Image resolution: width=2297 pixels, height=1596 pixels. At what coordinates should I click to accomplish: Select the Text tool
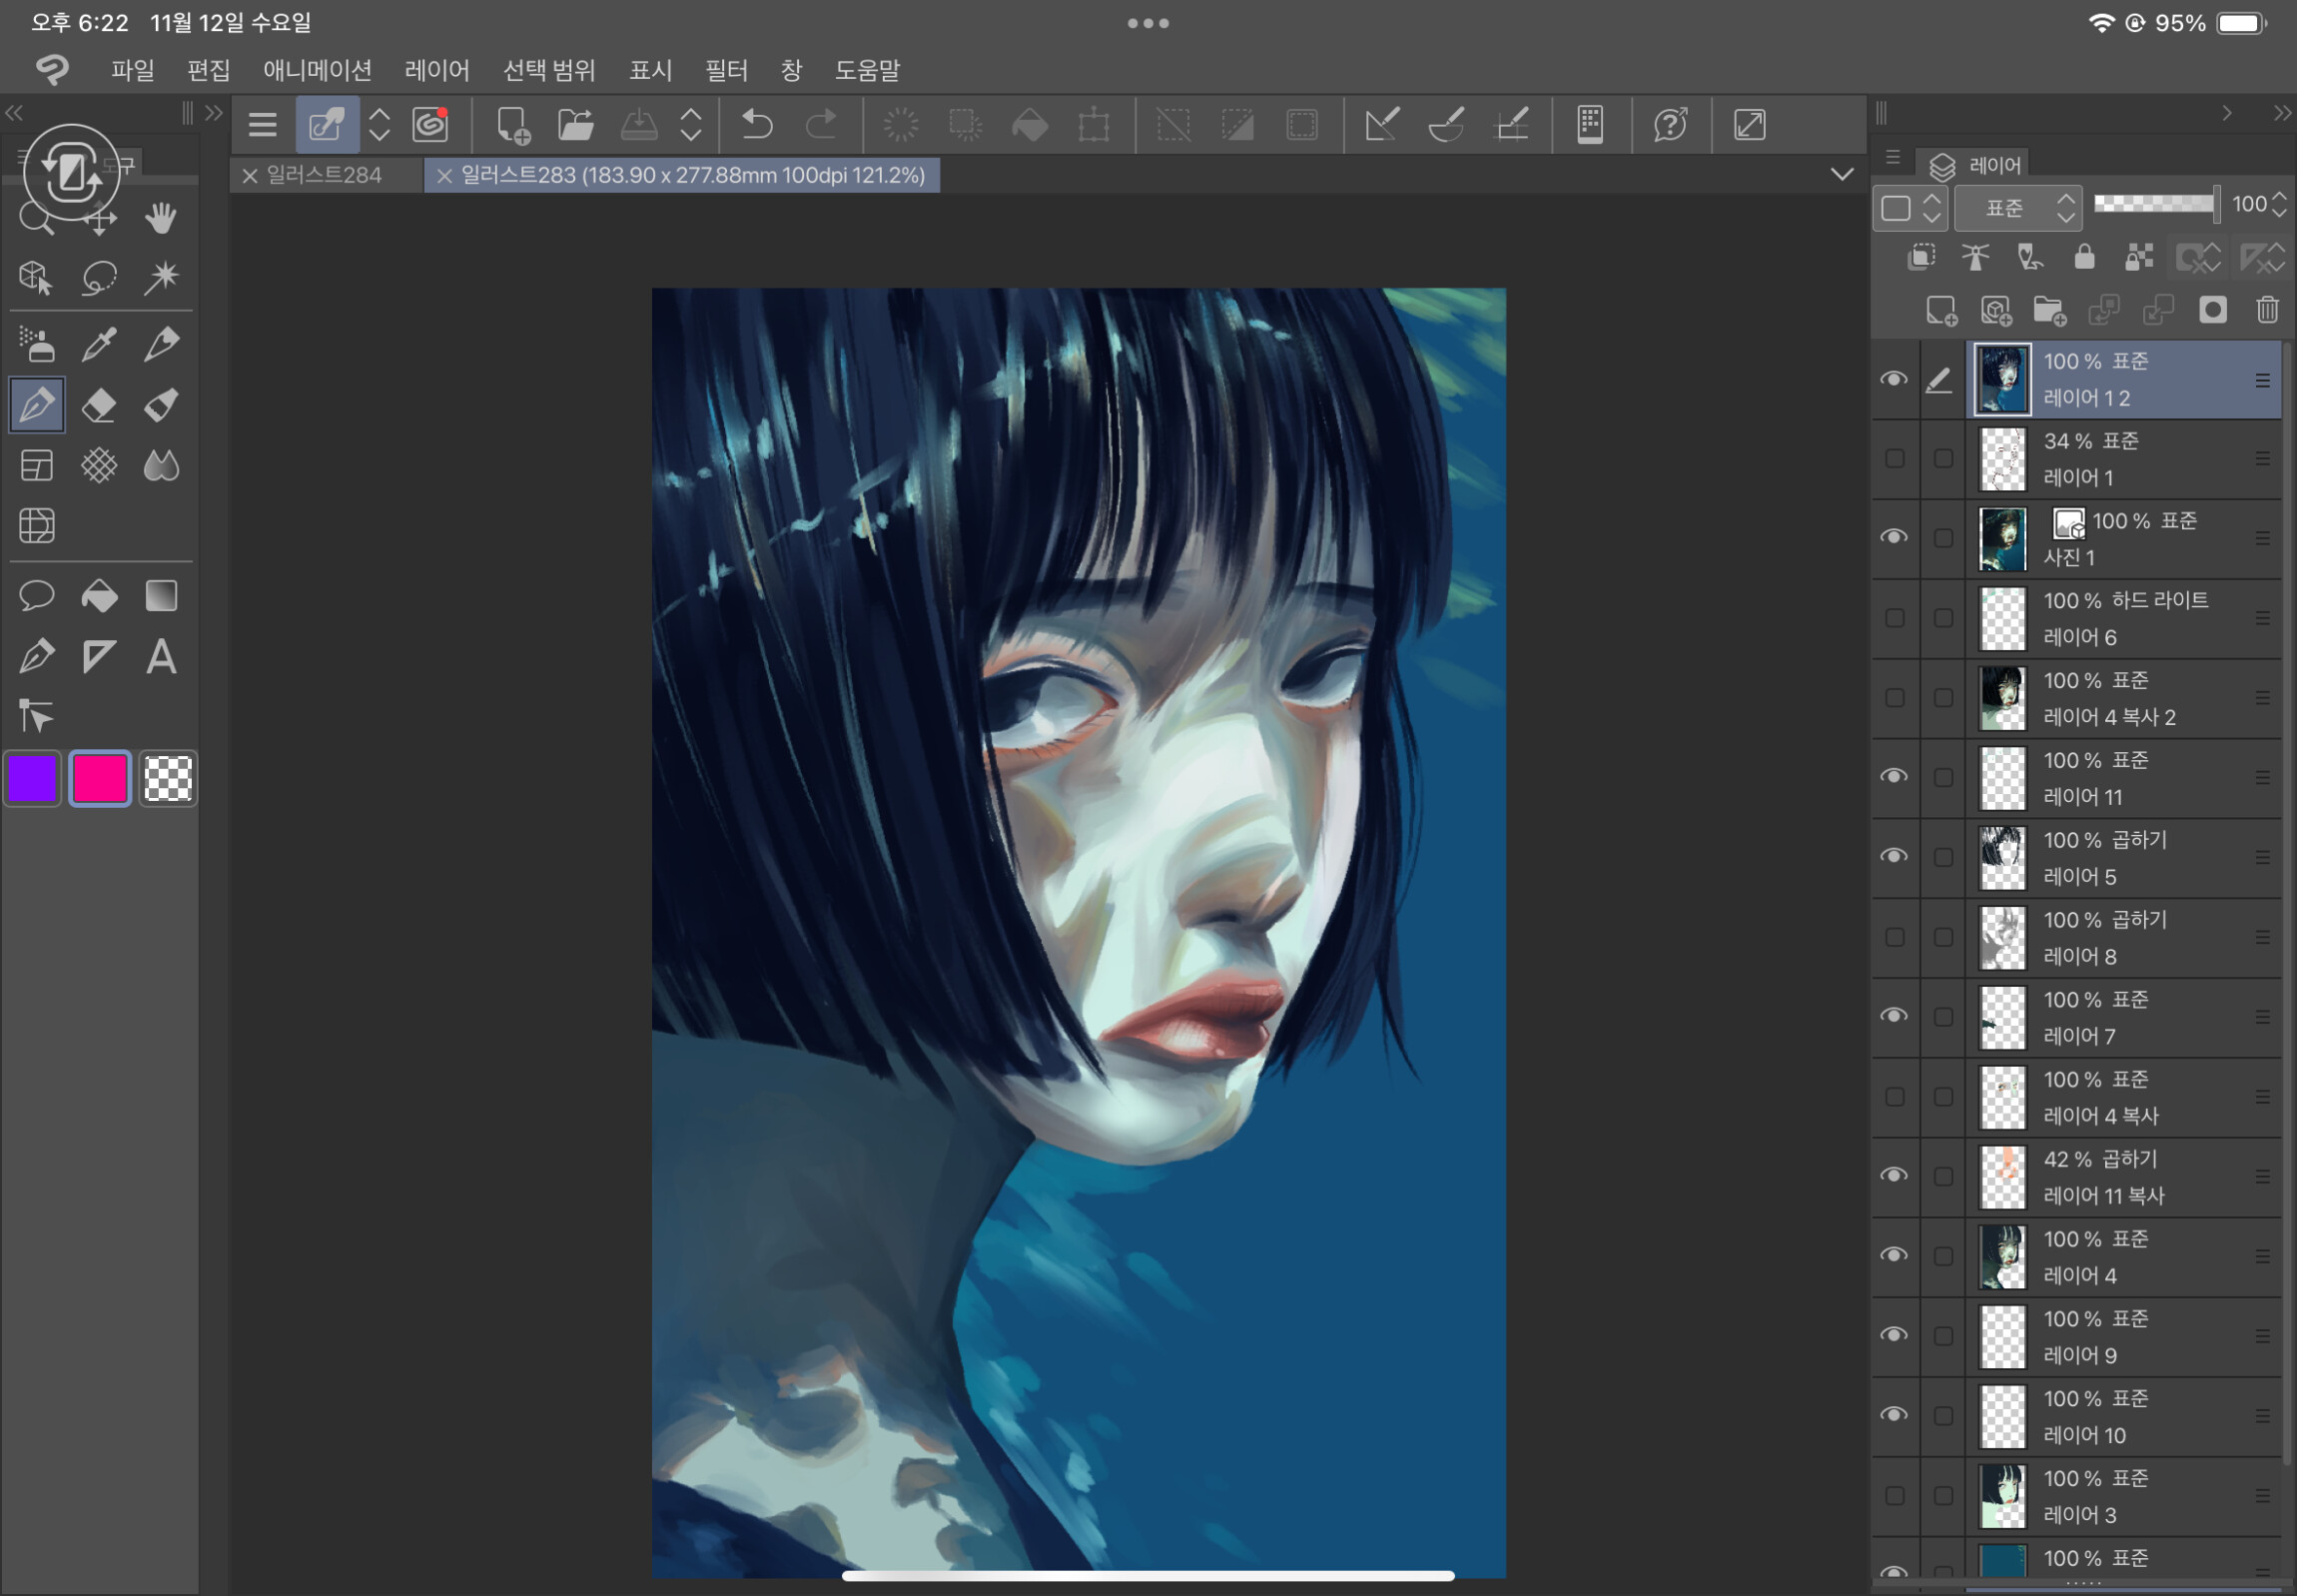[160, 657]
